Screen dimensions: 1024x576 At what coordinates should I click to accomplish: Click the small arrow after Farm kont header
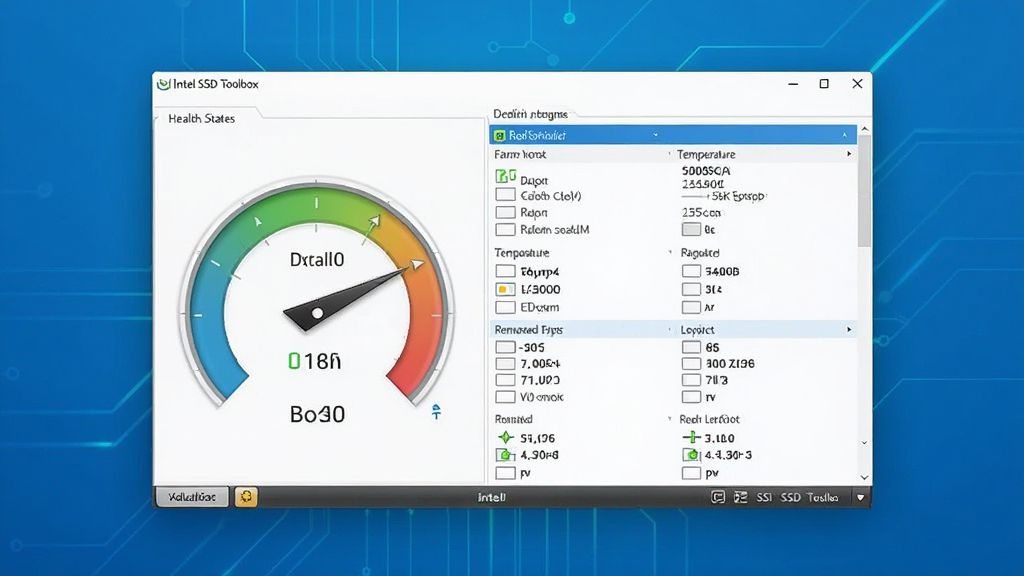669,154
